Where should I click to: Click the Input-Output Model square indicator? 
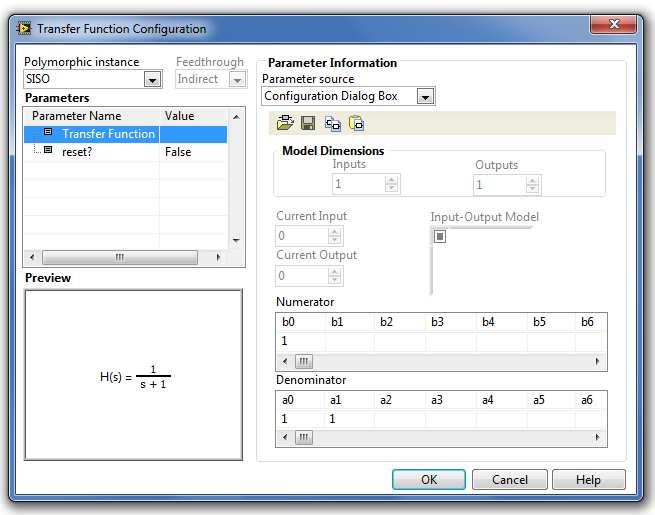pyautogui.click(x=439, y=236)
